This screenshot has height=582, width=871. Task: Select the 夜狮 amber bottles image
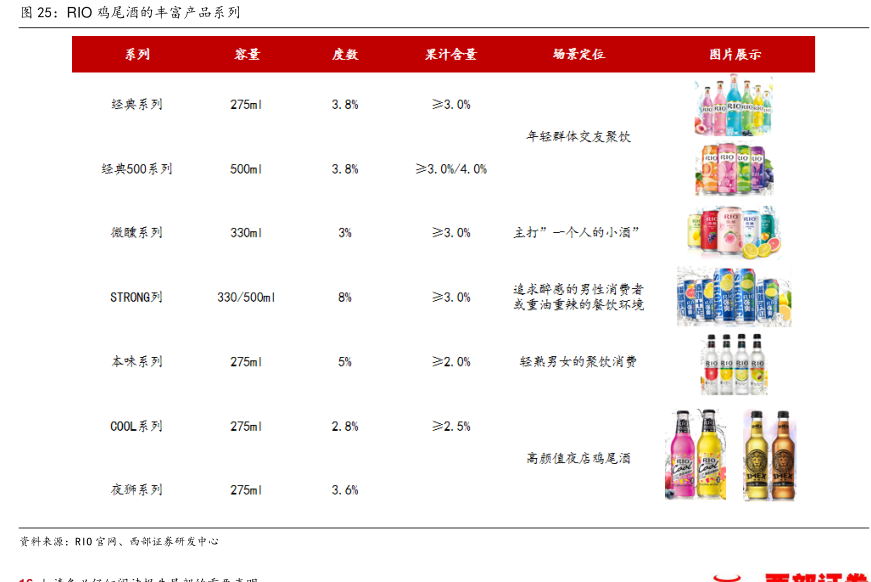(769, 454)
